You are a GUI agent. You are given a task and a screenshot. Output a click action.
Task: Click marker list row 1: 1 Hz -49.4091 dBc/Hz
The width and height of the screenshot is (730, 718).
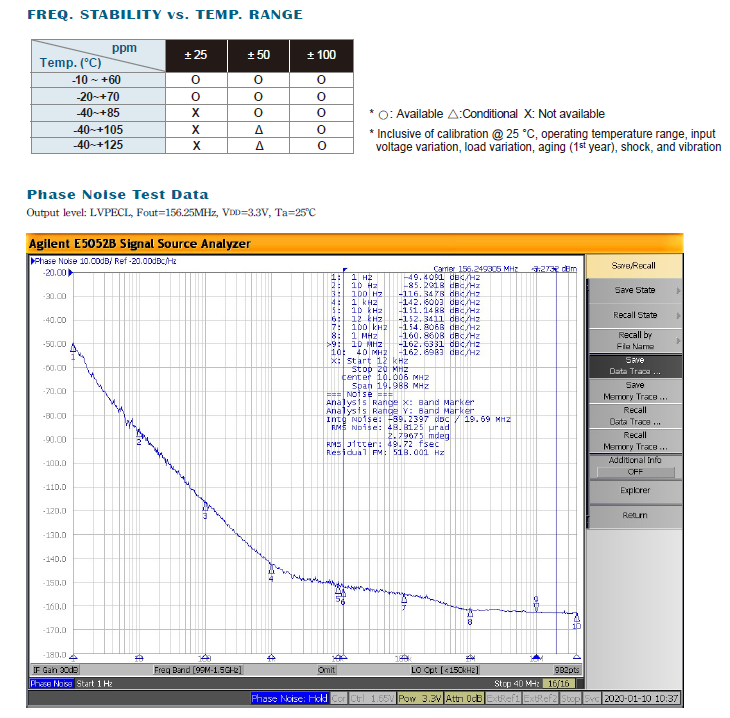[405, 278]
